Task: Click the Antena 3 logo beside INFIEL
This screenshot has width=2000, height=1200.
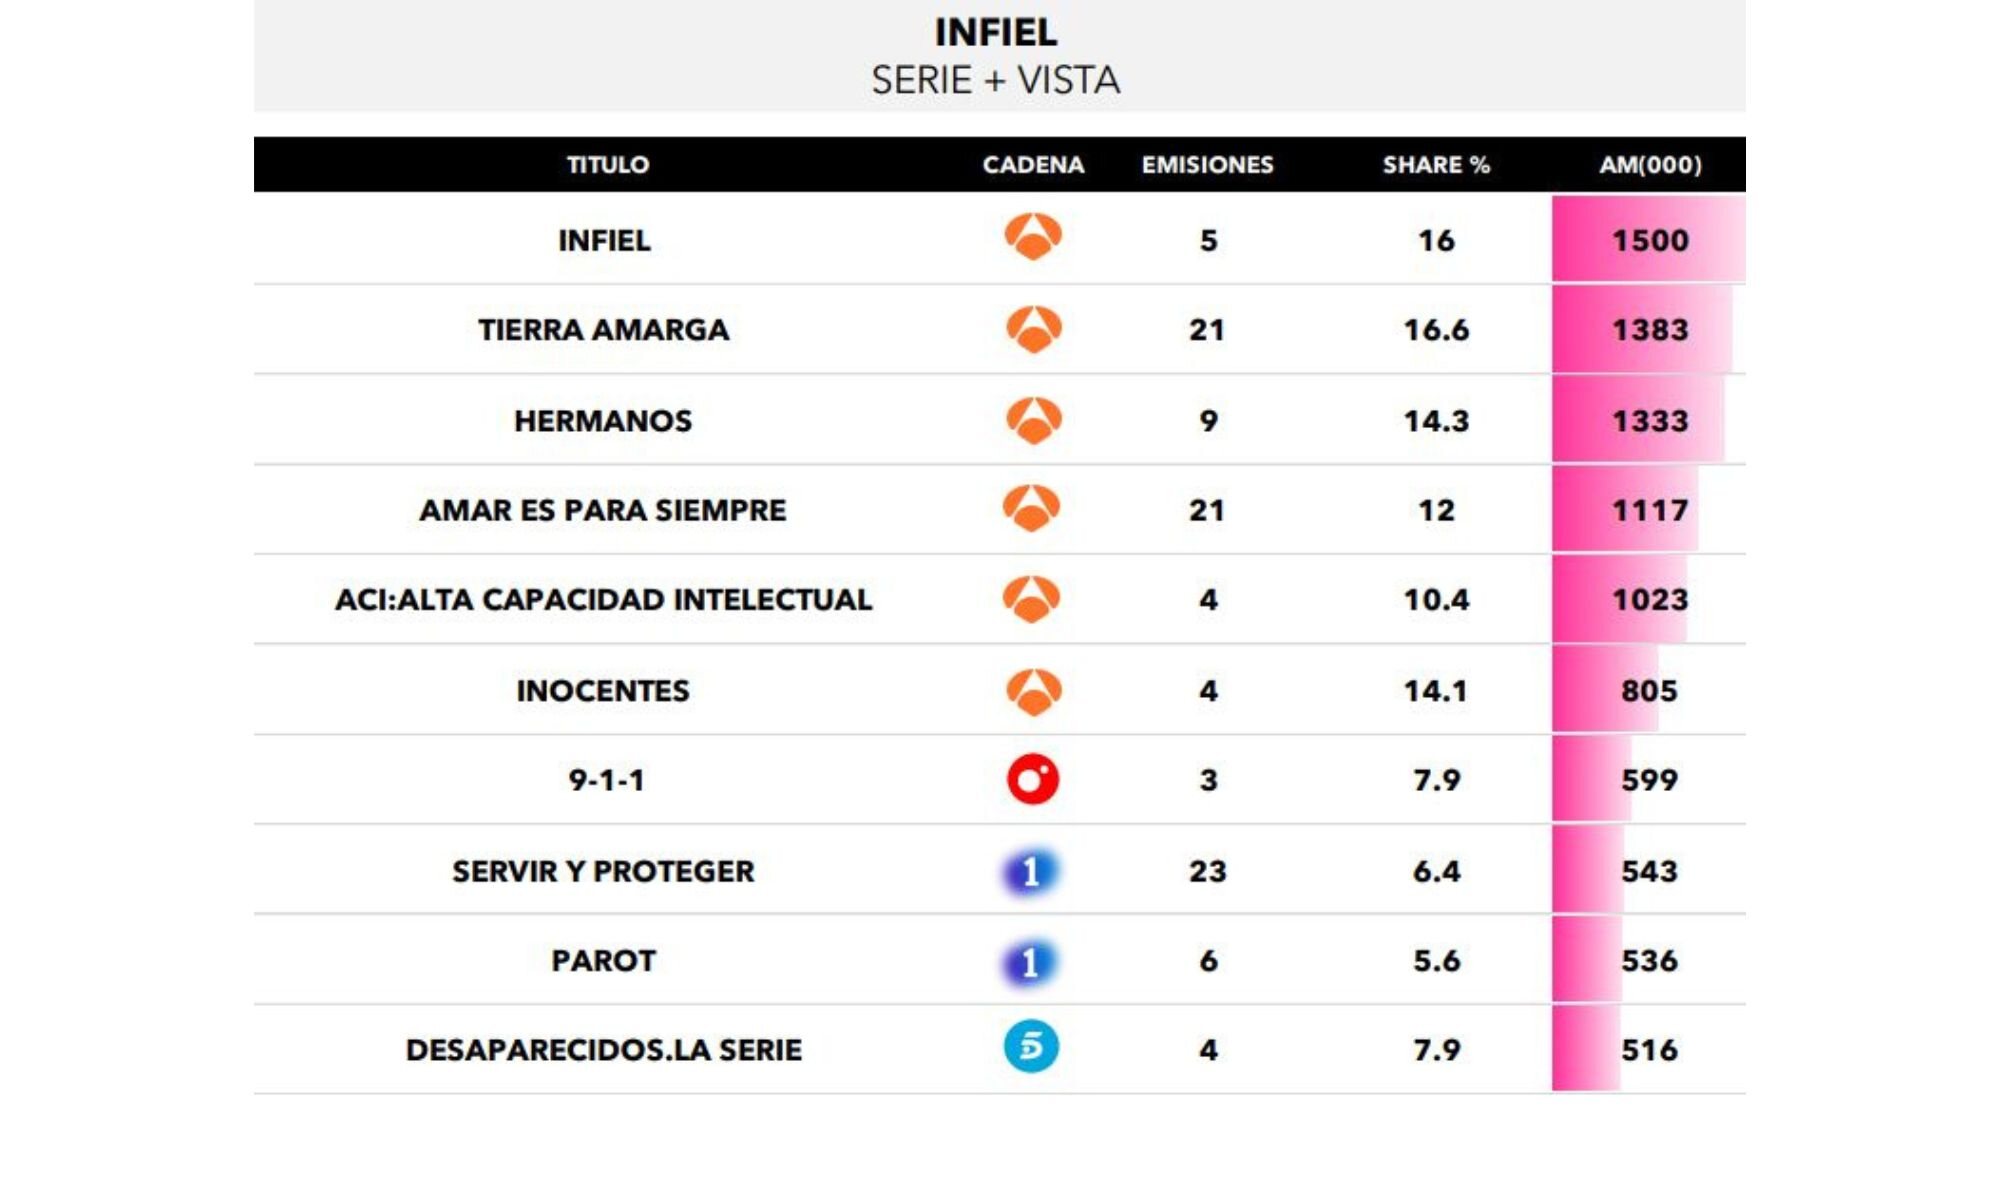Action: (x=1033, y=237)
